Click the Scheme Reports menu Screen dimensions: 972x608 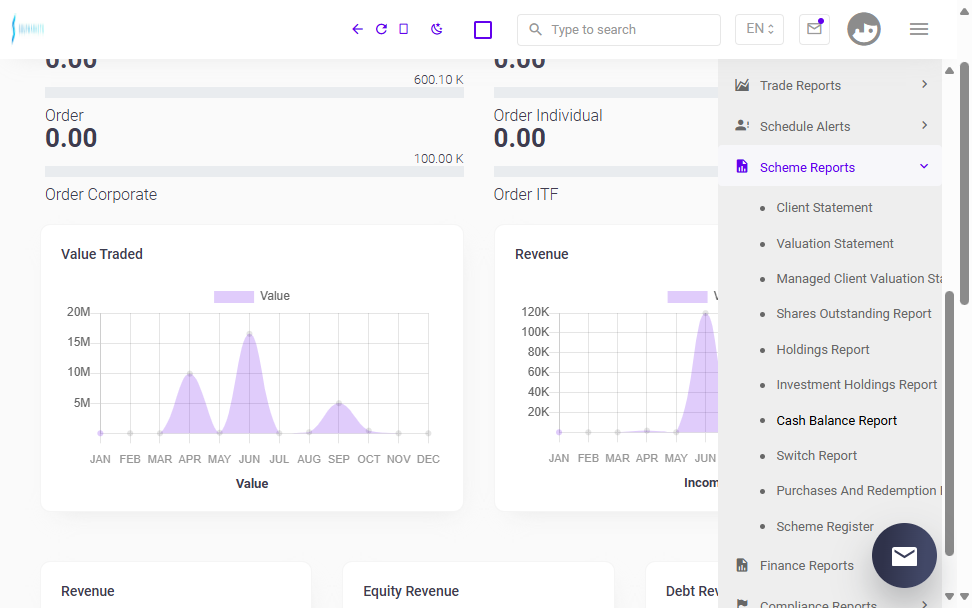tap(830, 167)
